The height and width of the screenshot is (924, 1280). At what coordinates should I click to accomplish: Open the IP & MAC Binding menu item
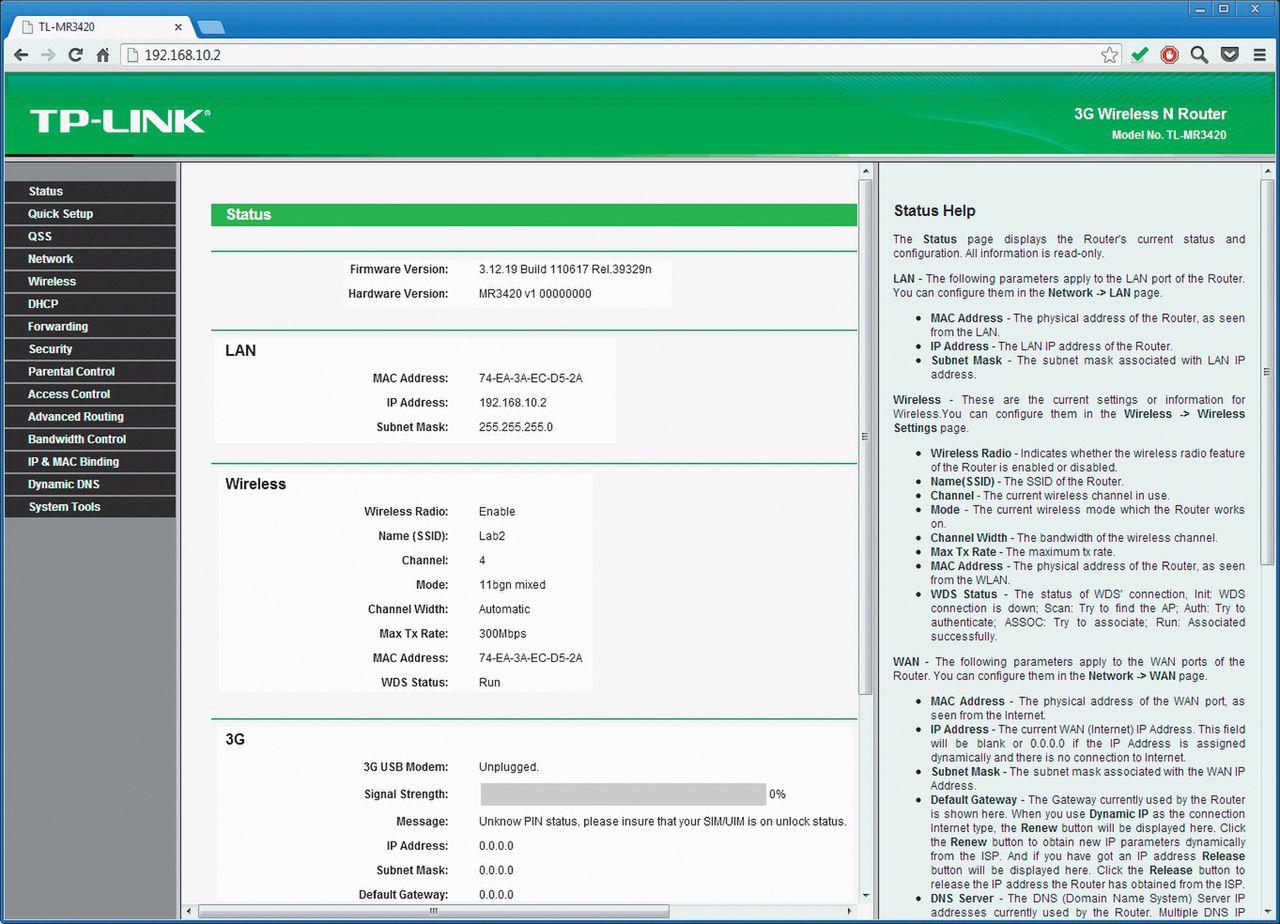[90, 461]
